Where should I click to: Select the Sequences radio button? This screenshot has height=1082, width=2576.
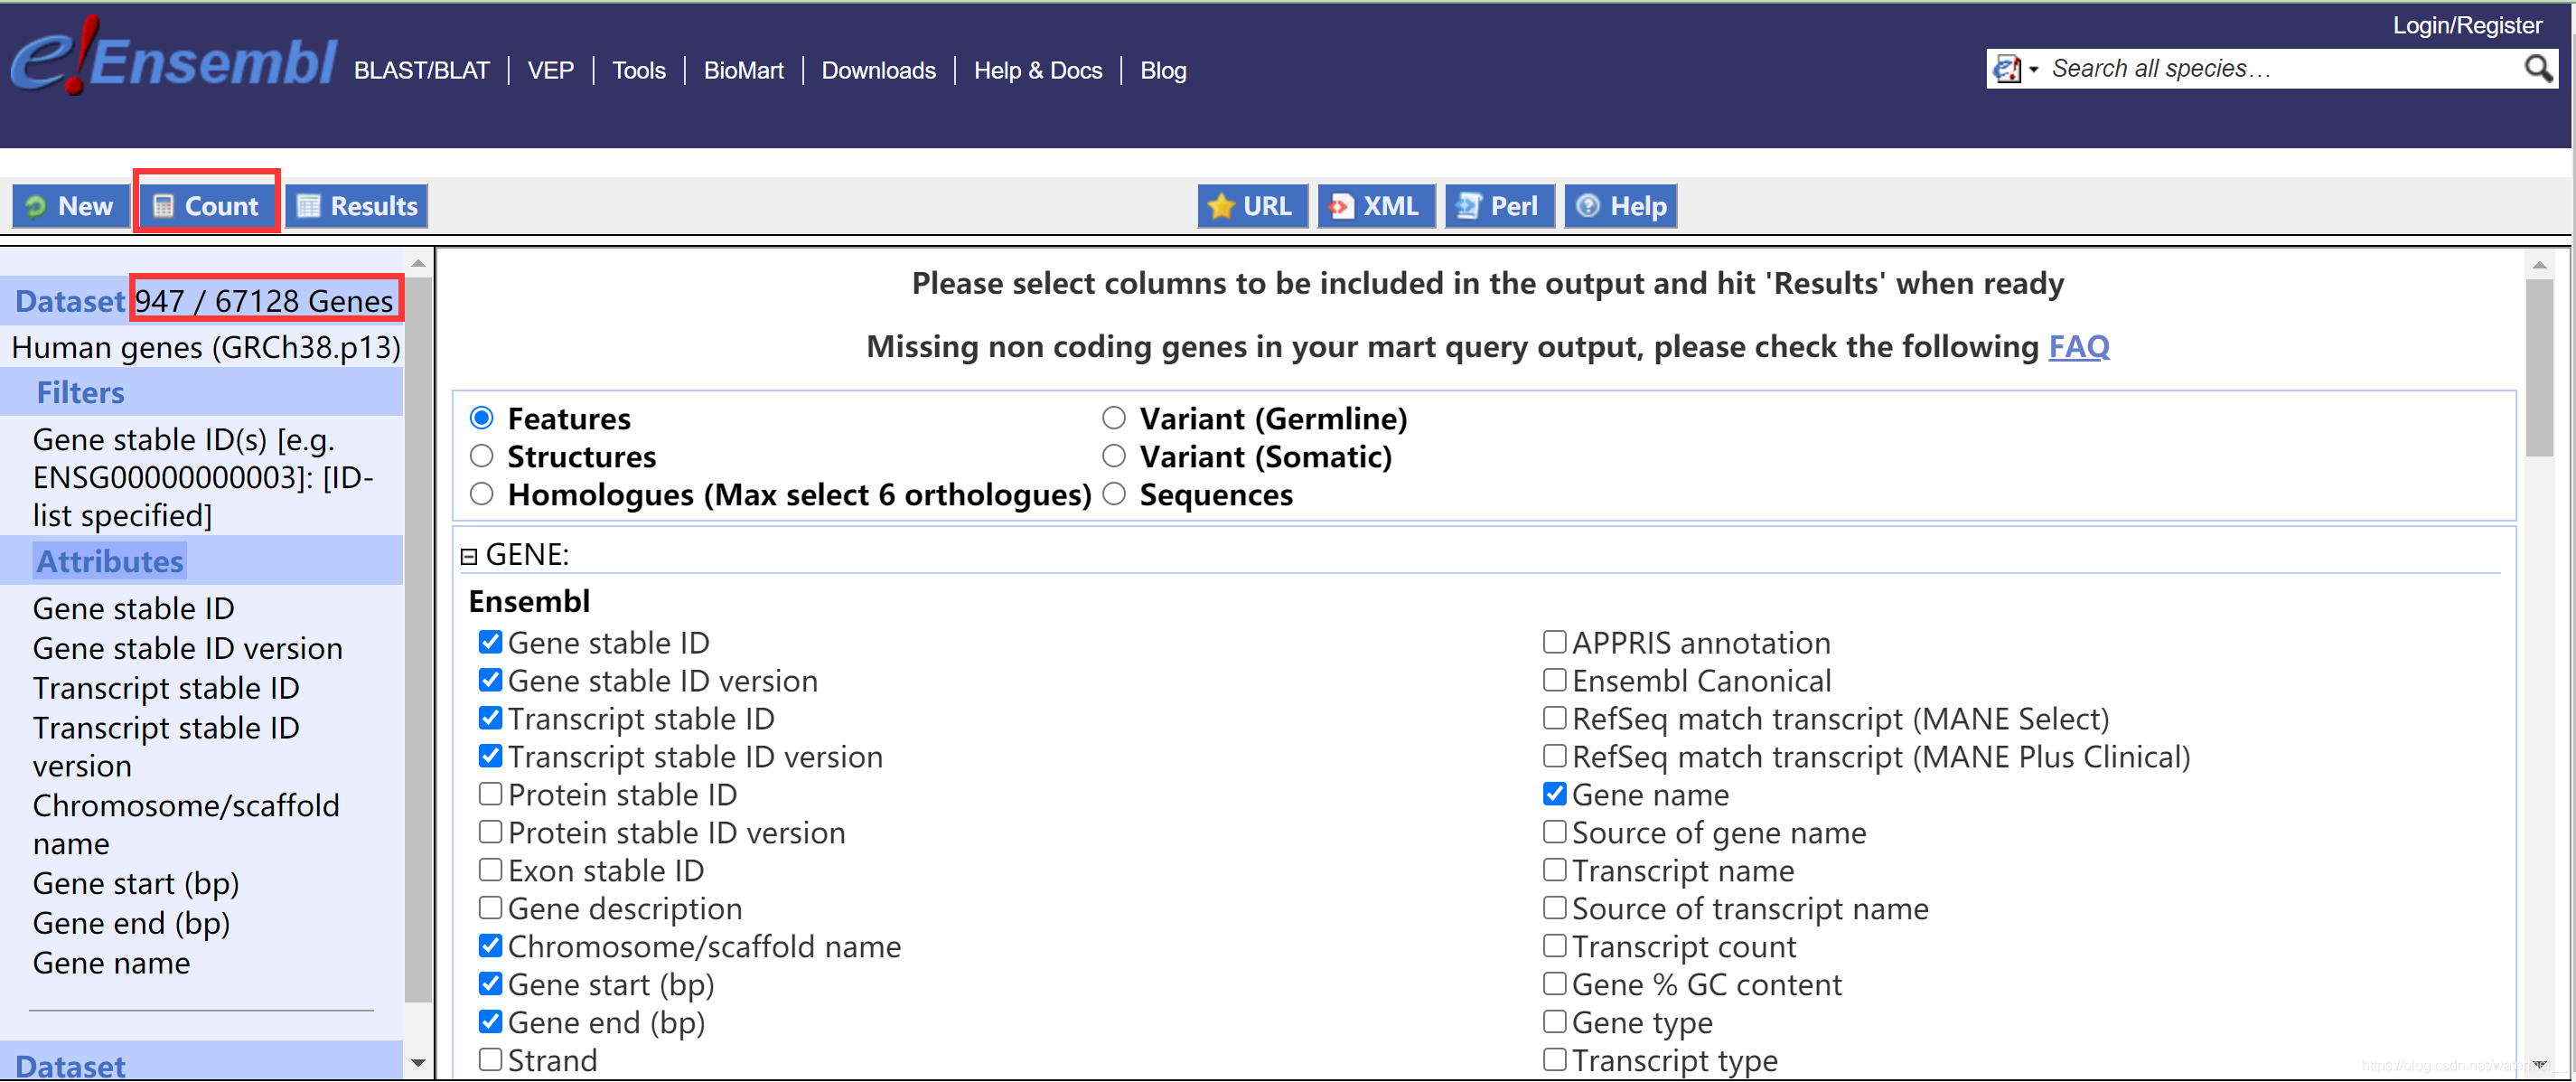coord(1114,494)
